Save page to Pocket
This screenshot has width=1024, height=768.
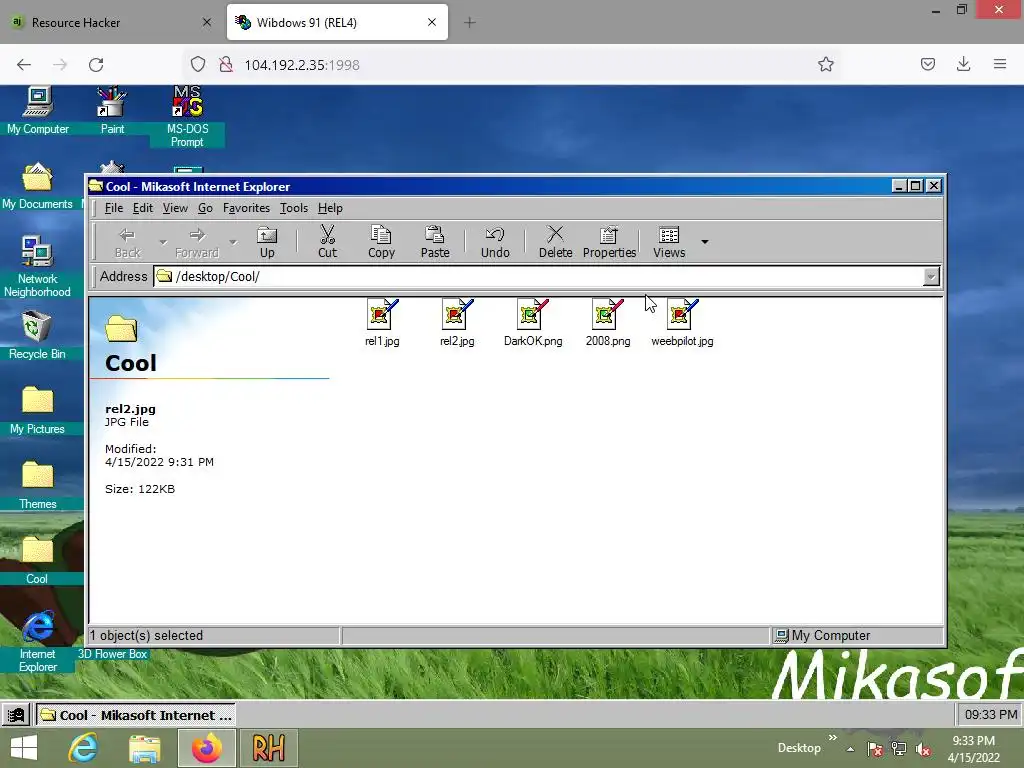pos(927,64)
